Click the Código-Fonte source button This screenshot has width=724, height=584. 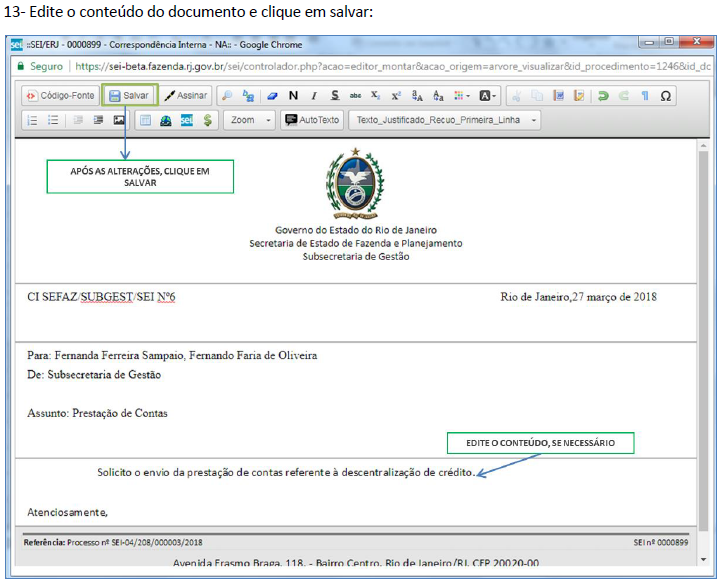60,96
